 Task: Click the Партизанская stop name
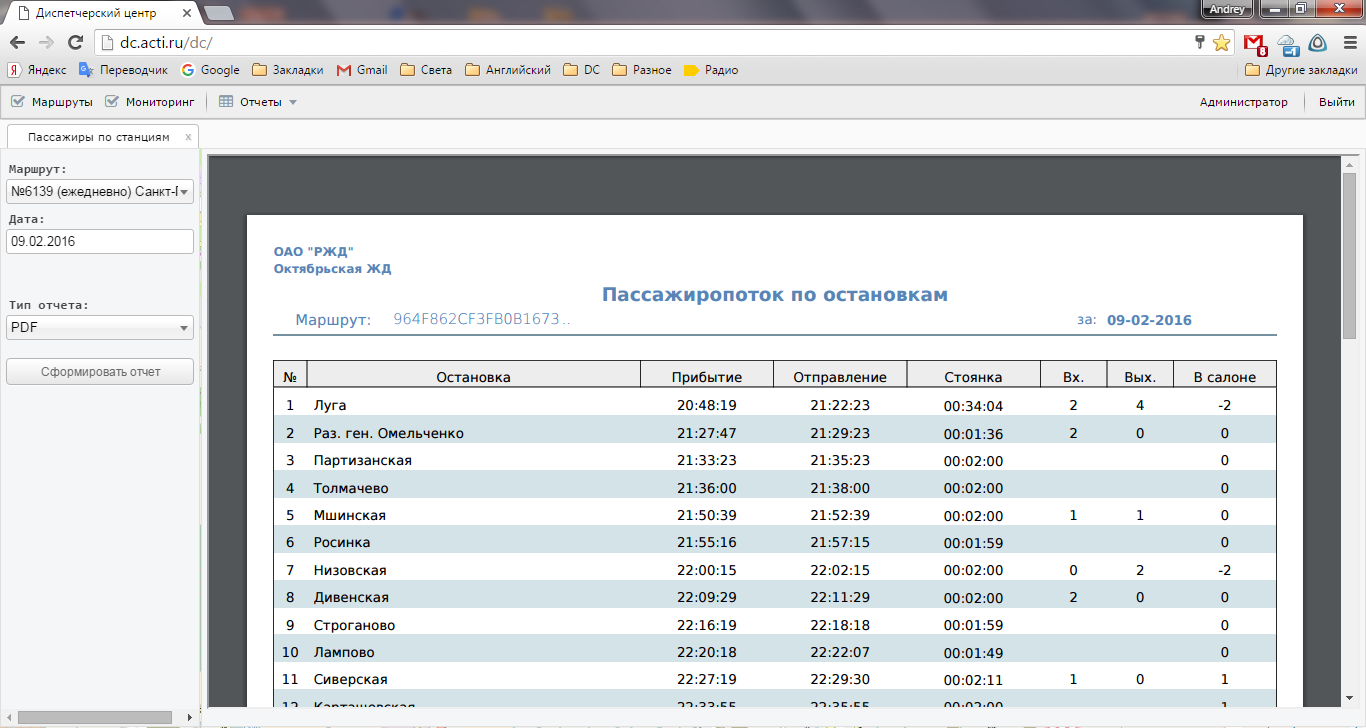coord(363,461)
